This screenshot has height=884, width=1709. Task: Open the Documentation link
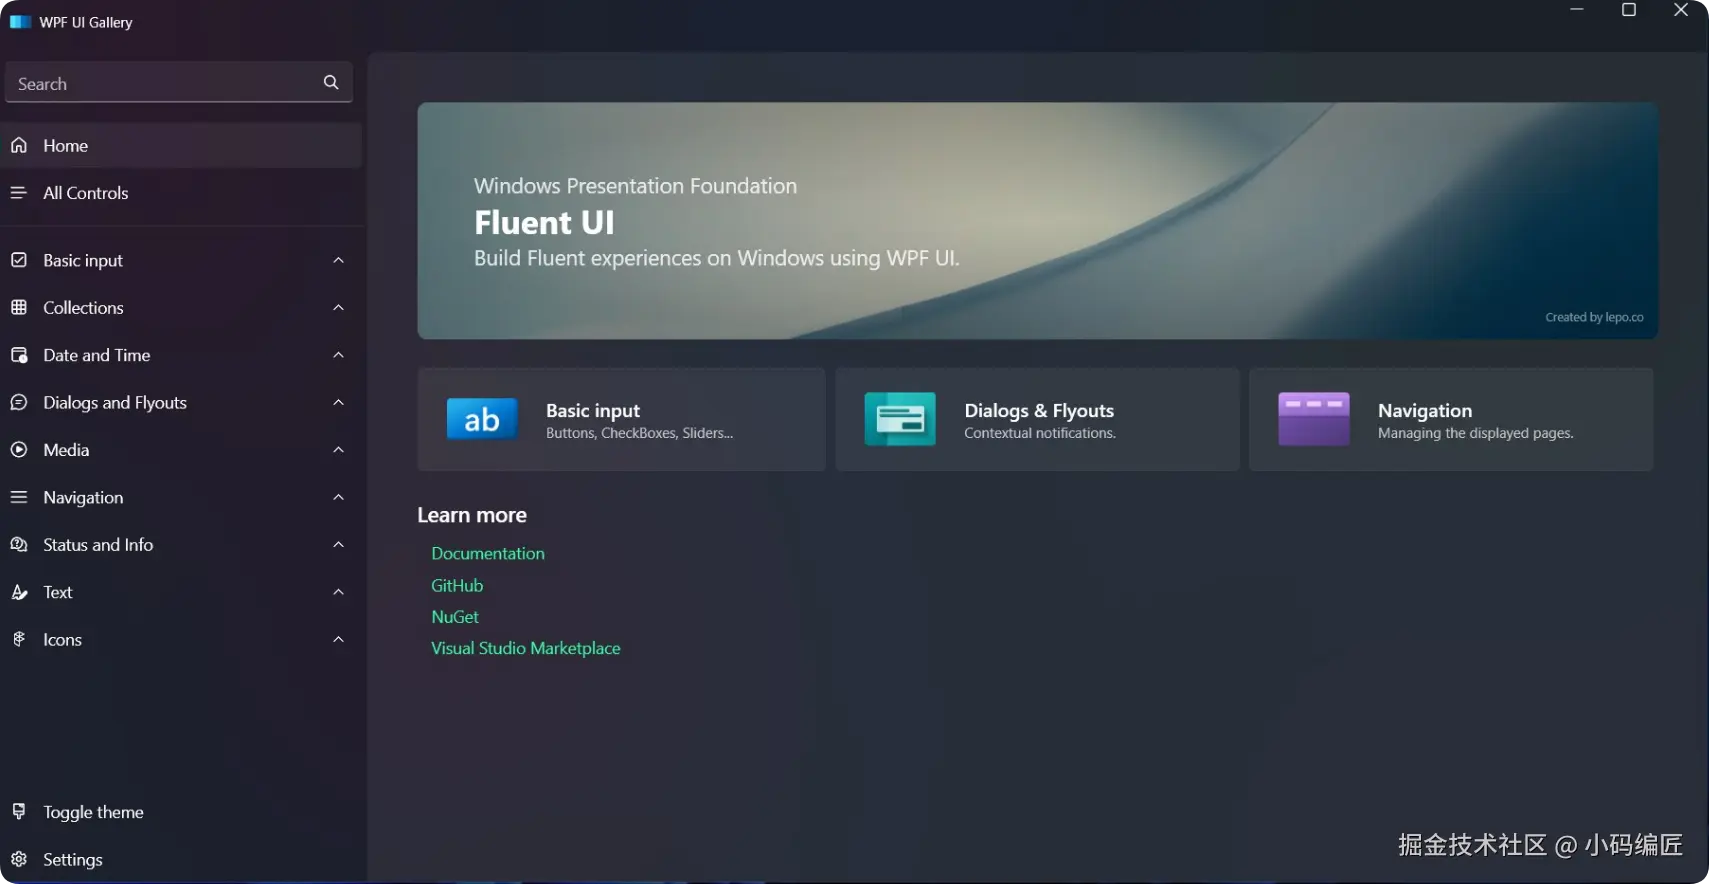tap(488, 553)
